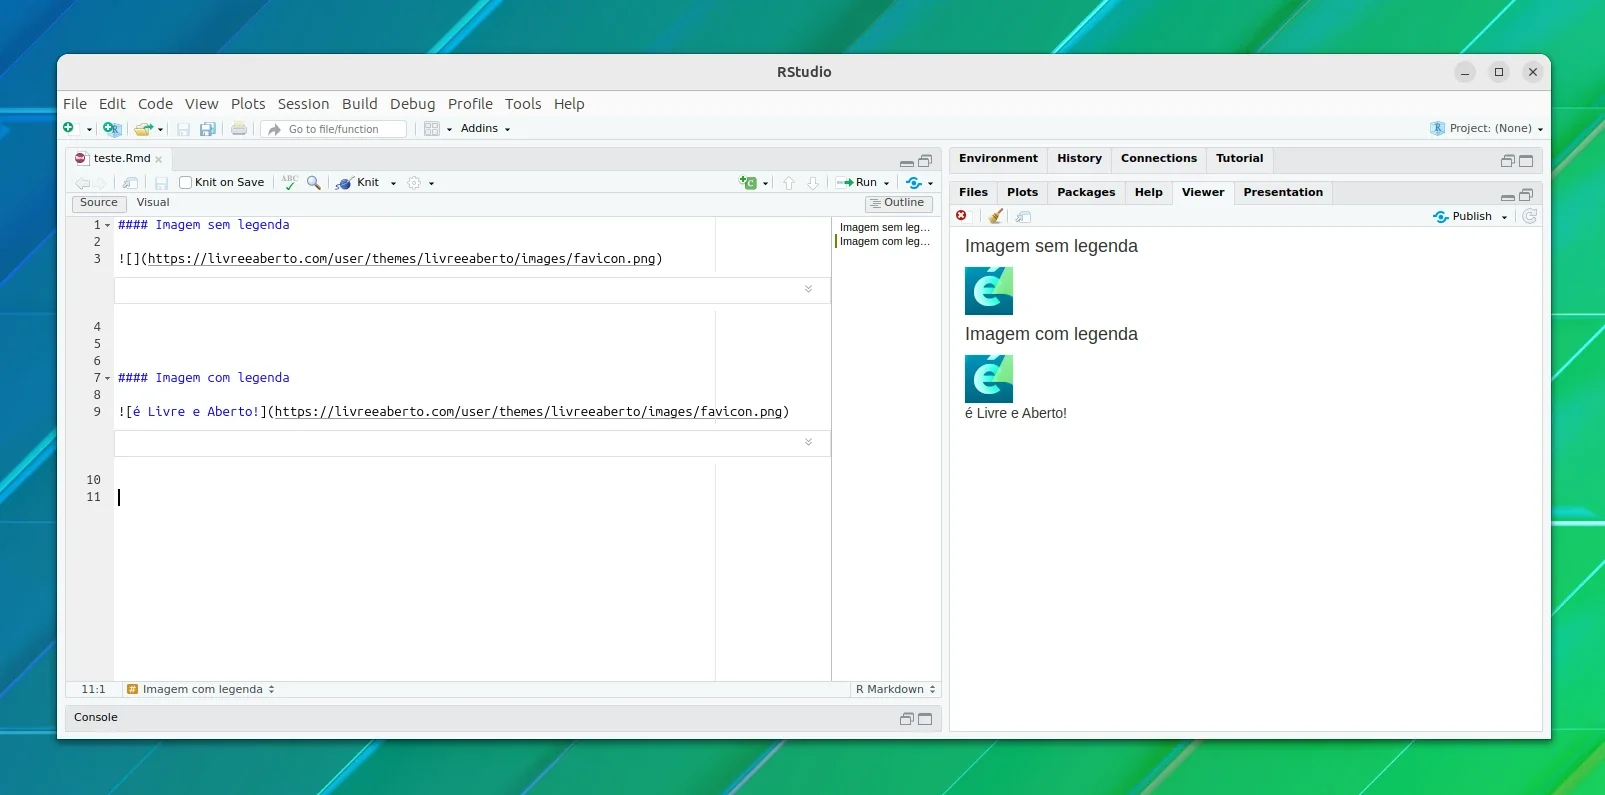Image resolution: width=1605 pixels, height=795 pixels.
Task: Collapse the image preview under line 3
Action: [808, 289]
